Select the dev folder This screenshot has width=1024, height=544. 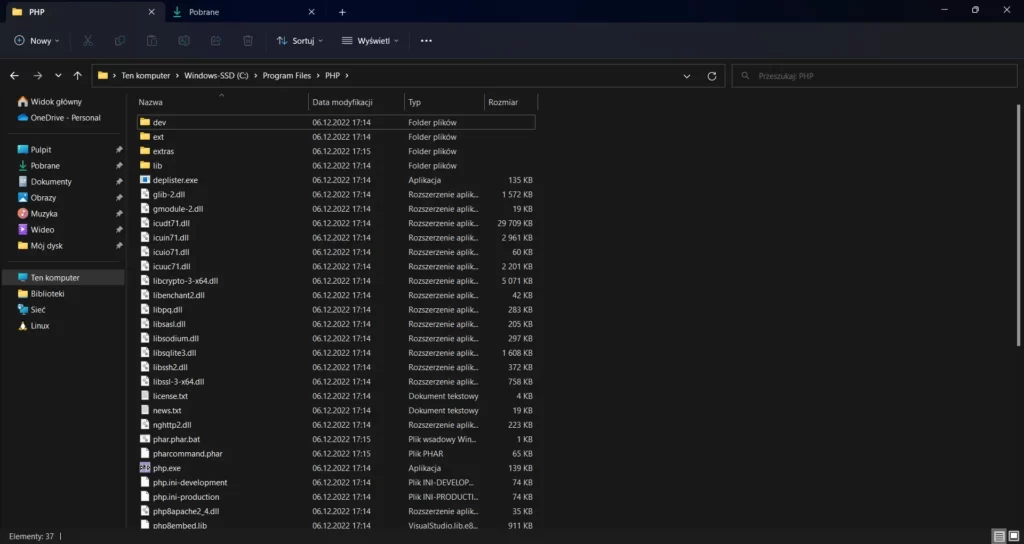click(x=336, y=122)
